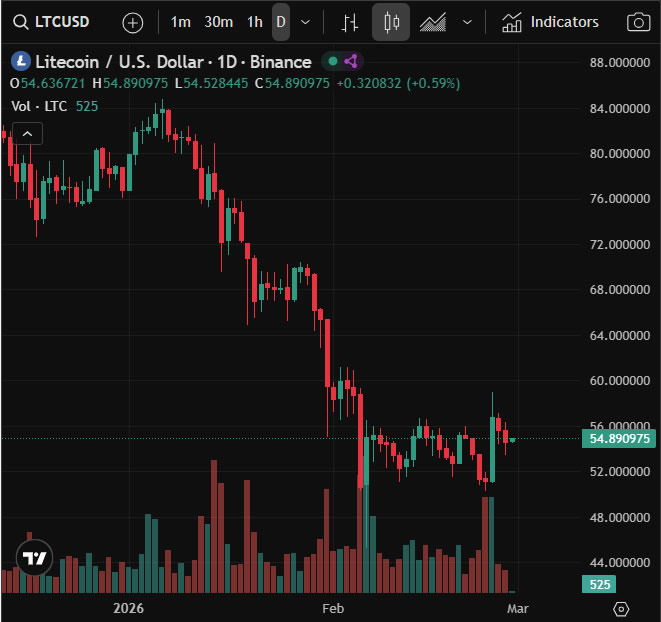Expand the timeframe interval dropdown
661x622 pixels.
click(x=305, y=22)
